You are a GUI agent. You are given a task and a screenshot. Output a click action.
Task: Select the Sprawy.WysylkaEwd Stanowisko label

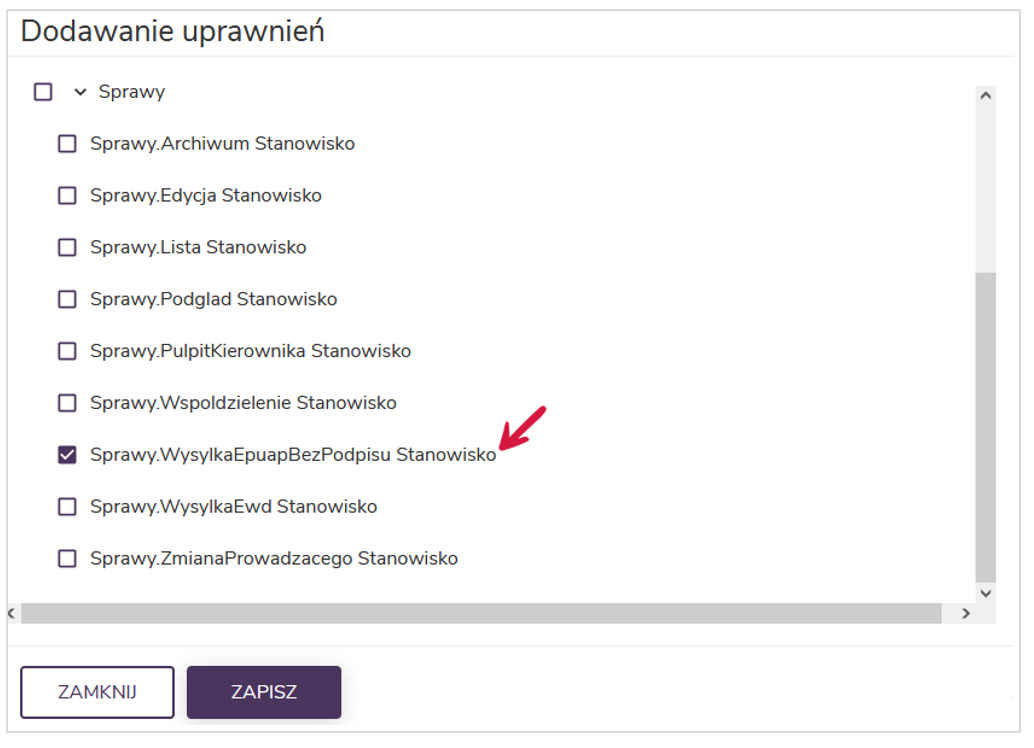click(233, 507)
